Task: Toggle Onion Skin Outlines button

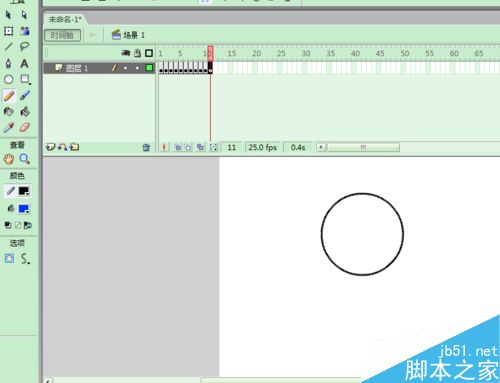Action: coord(188,147)
